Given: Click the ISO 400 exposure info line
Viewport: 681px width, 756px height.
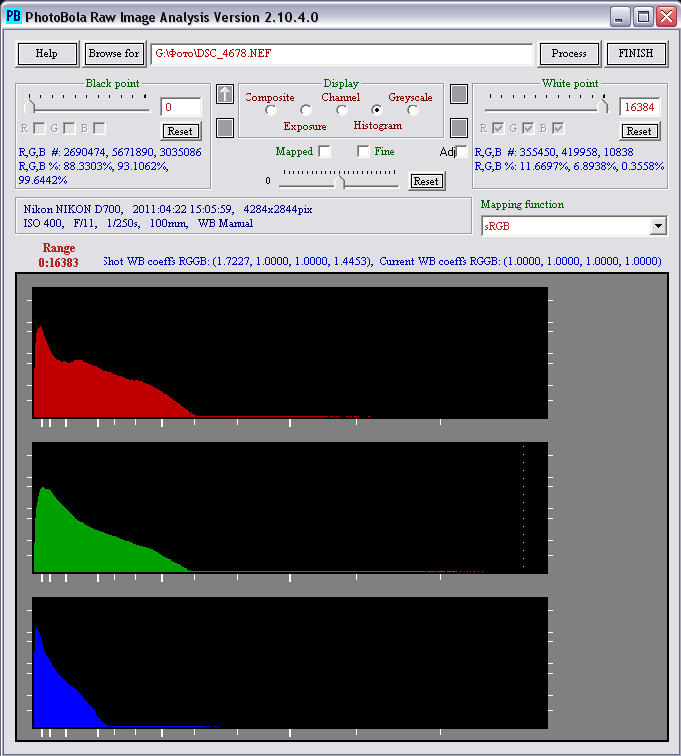Looking at the screenshot, I should coord(138,223).
